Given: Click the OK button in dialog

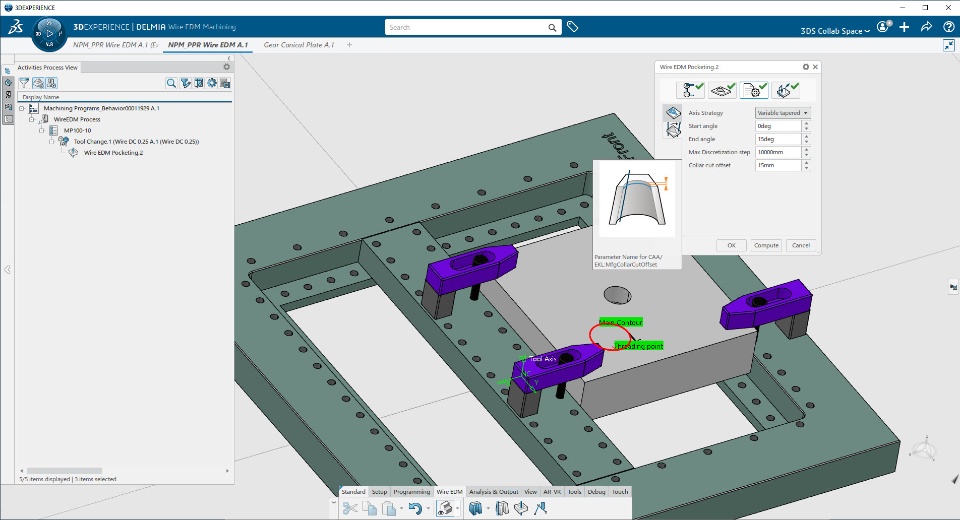Looking at the screenshot, I should coord(731,245).
